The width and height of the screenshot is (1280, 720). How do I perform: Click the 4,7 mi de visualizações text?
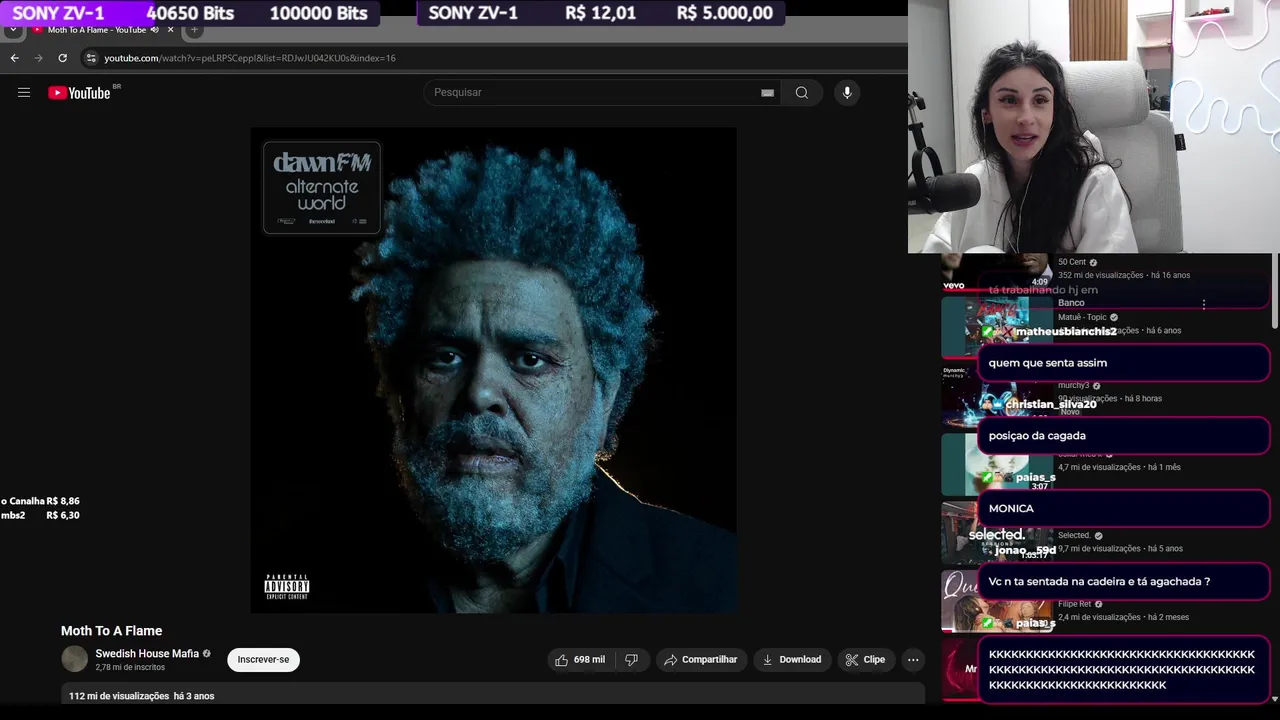click(1099, 467)
